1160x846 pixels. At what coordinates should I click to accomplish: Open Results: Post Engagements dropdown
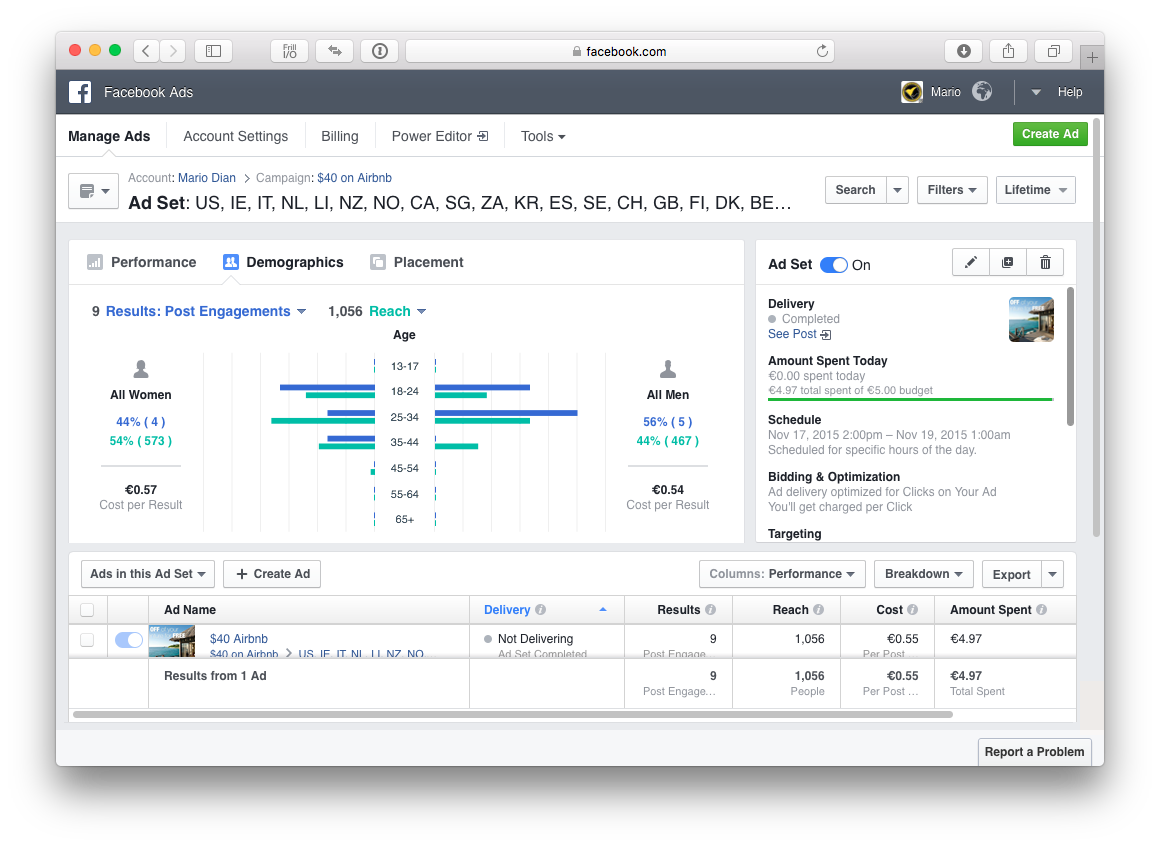(206, 311)
